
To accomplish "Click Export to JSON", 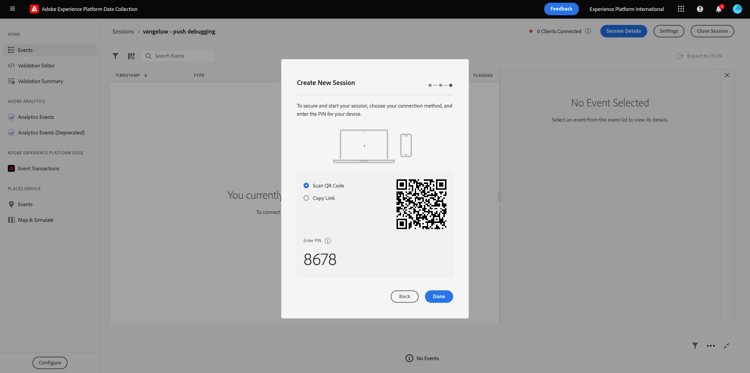I will (699, 56).
